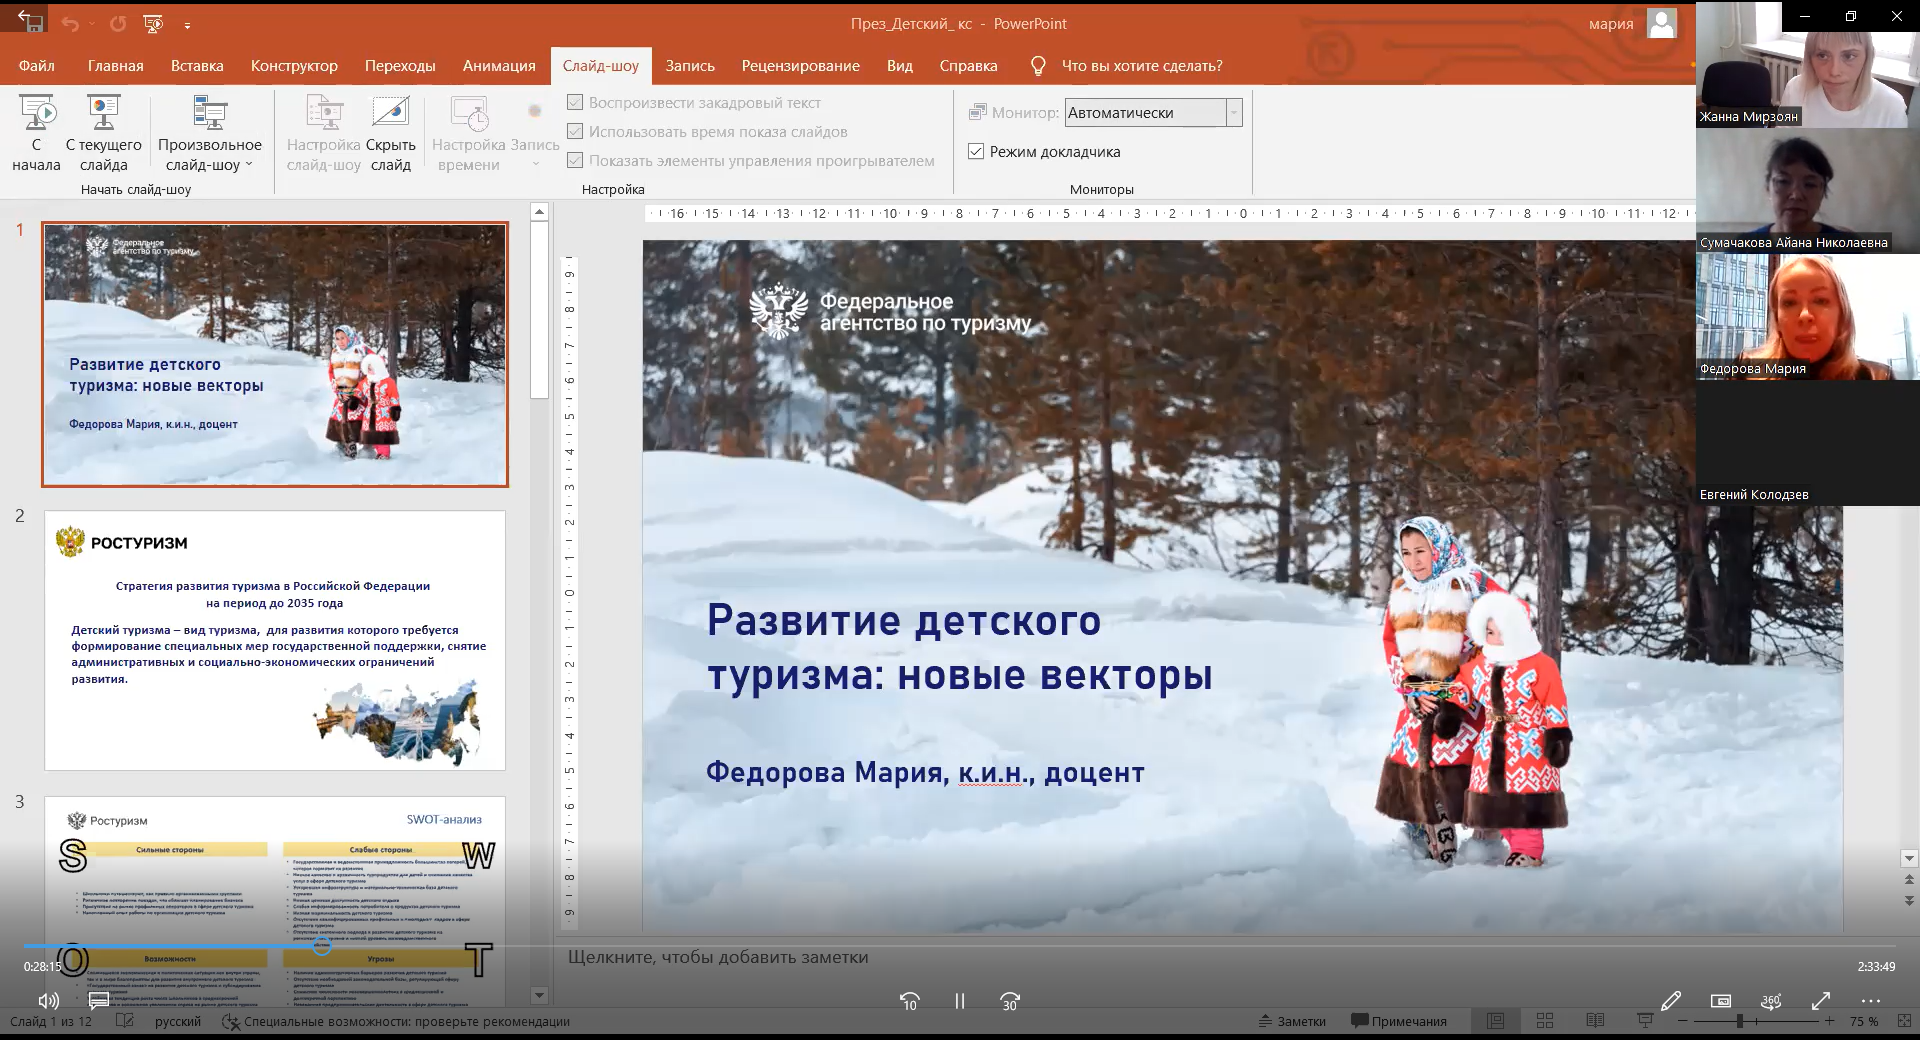Expand the quick access toolbar customization arrow
1920x1040 pixels.
point(187,24)
